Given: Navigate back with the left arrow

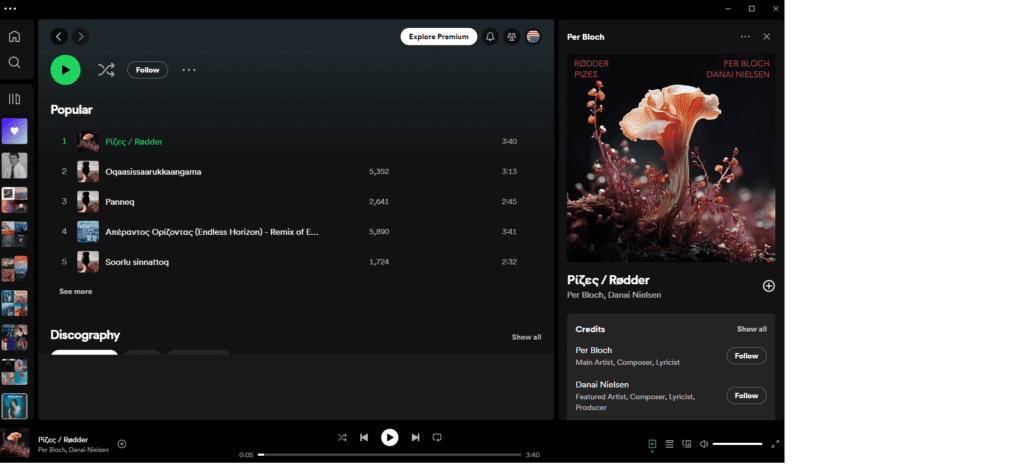Looking at the screenshot, I should pos(59,37).
